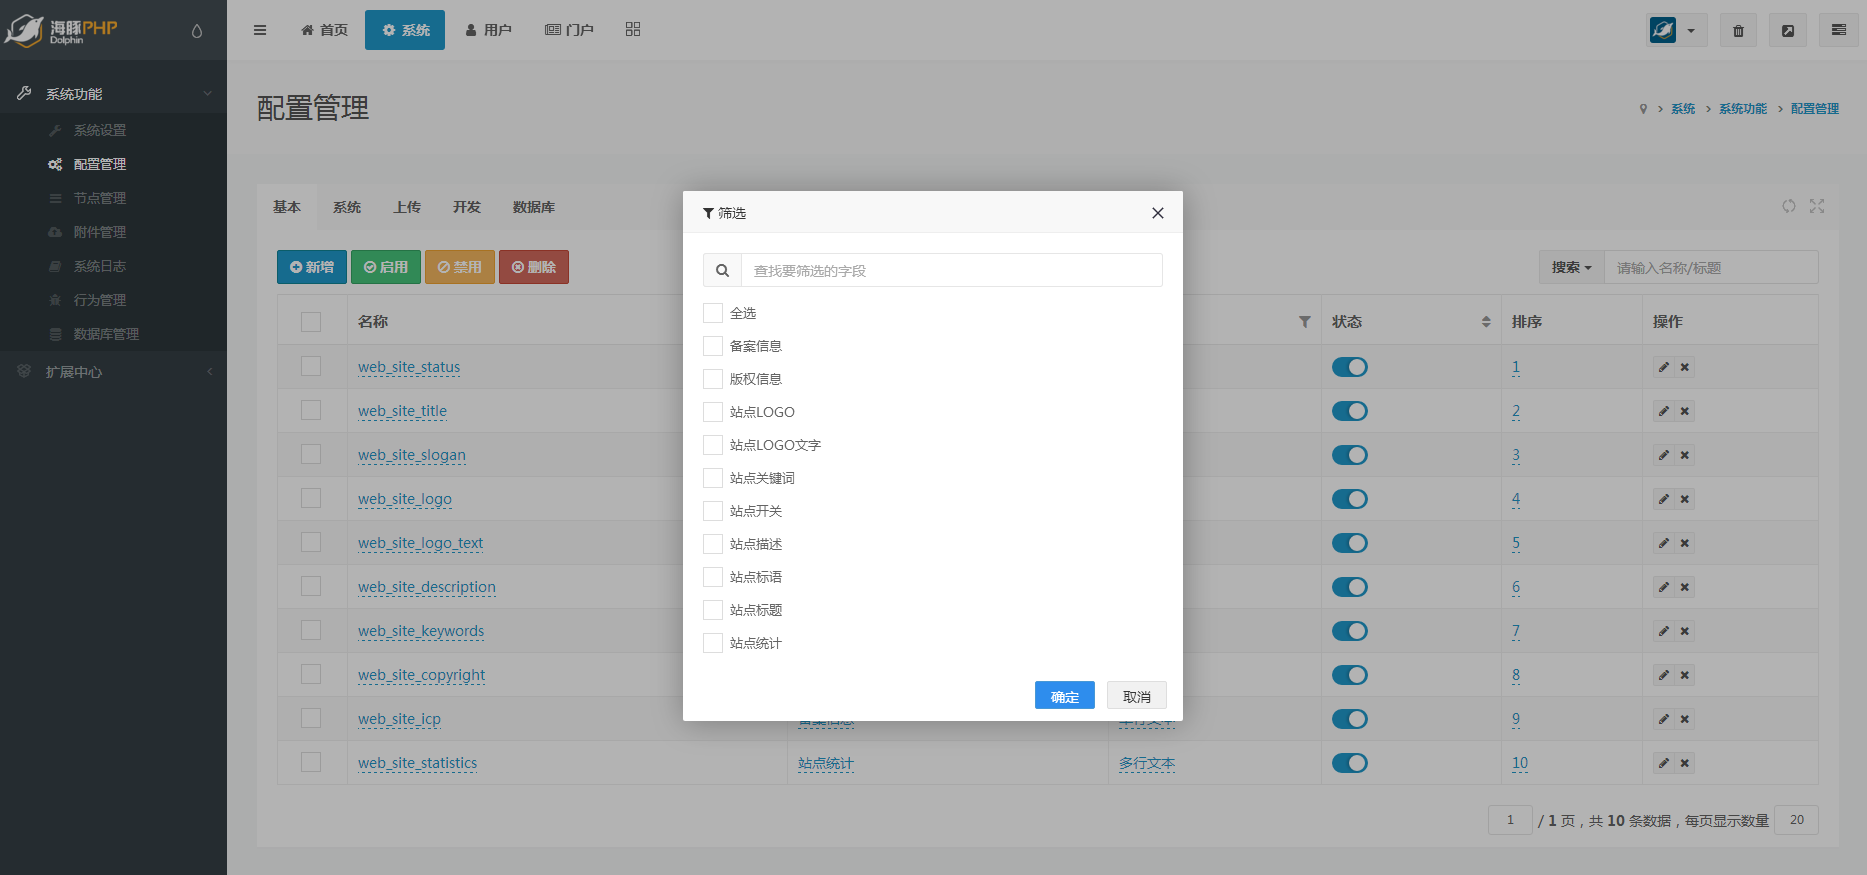
Task: Click the filter funnel icon in table header
Action: [x=1304, y=322]
